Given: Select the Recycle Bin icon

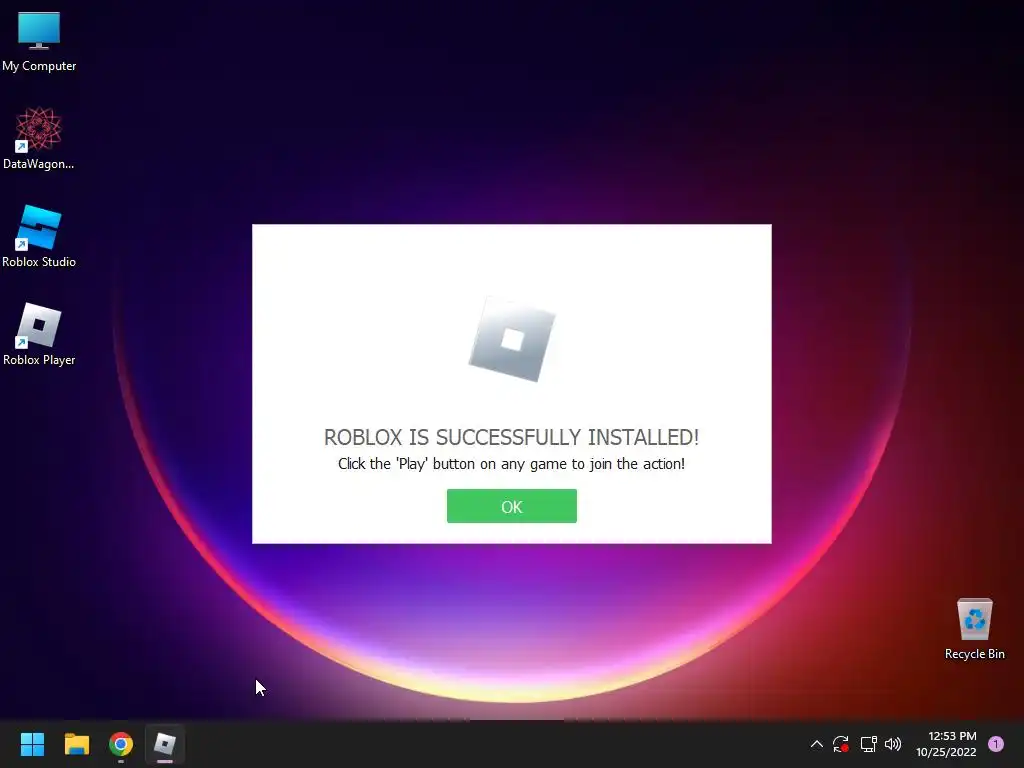Looking at the screenshot, I should pos(974,629).
